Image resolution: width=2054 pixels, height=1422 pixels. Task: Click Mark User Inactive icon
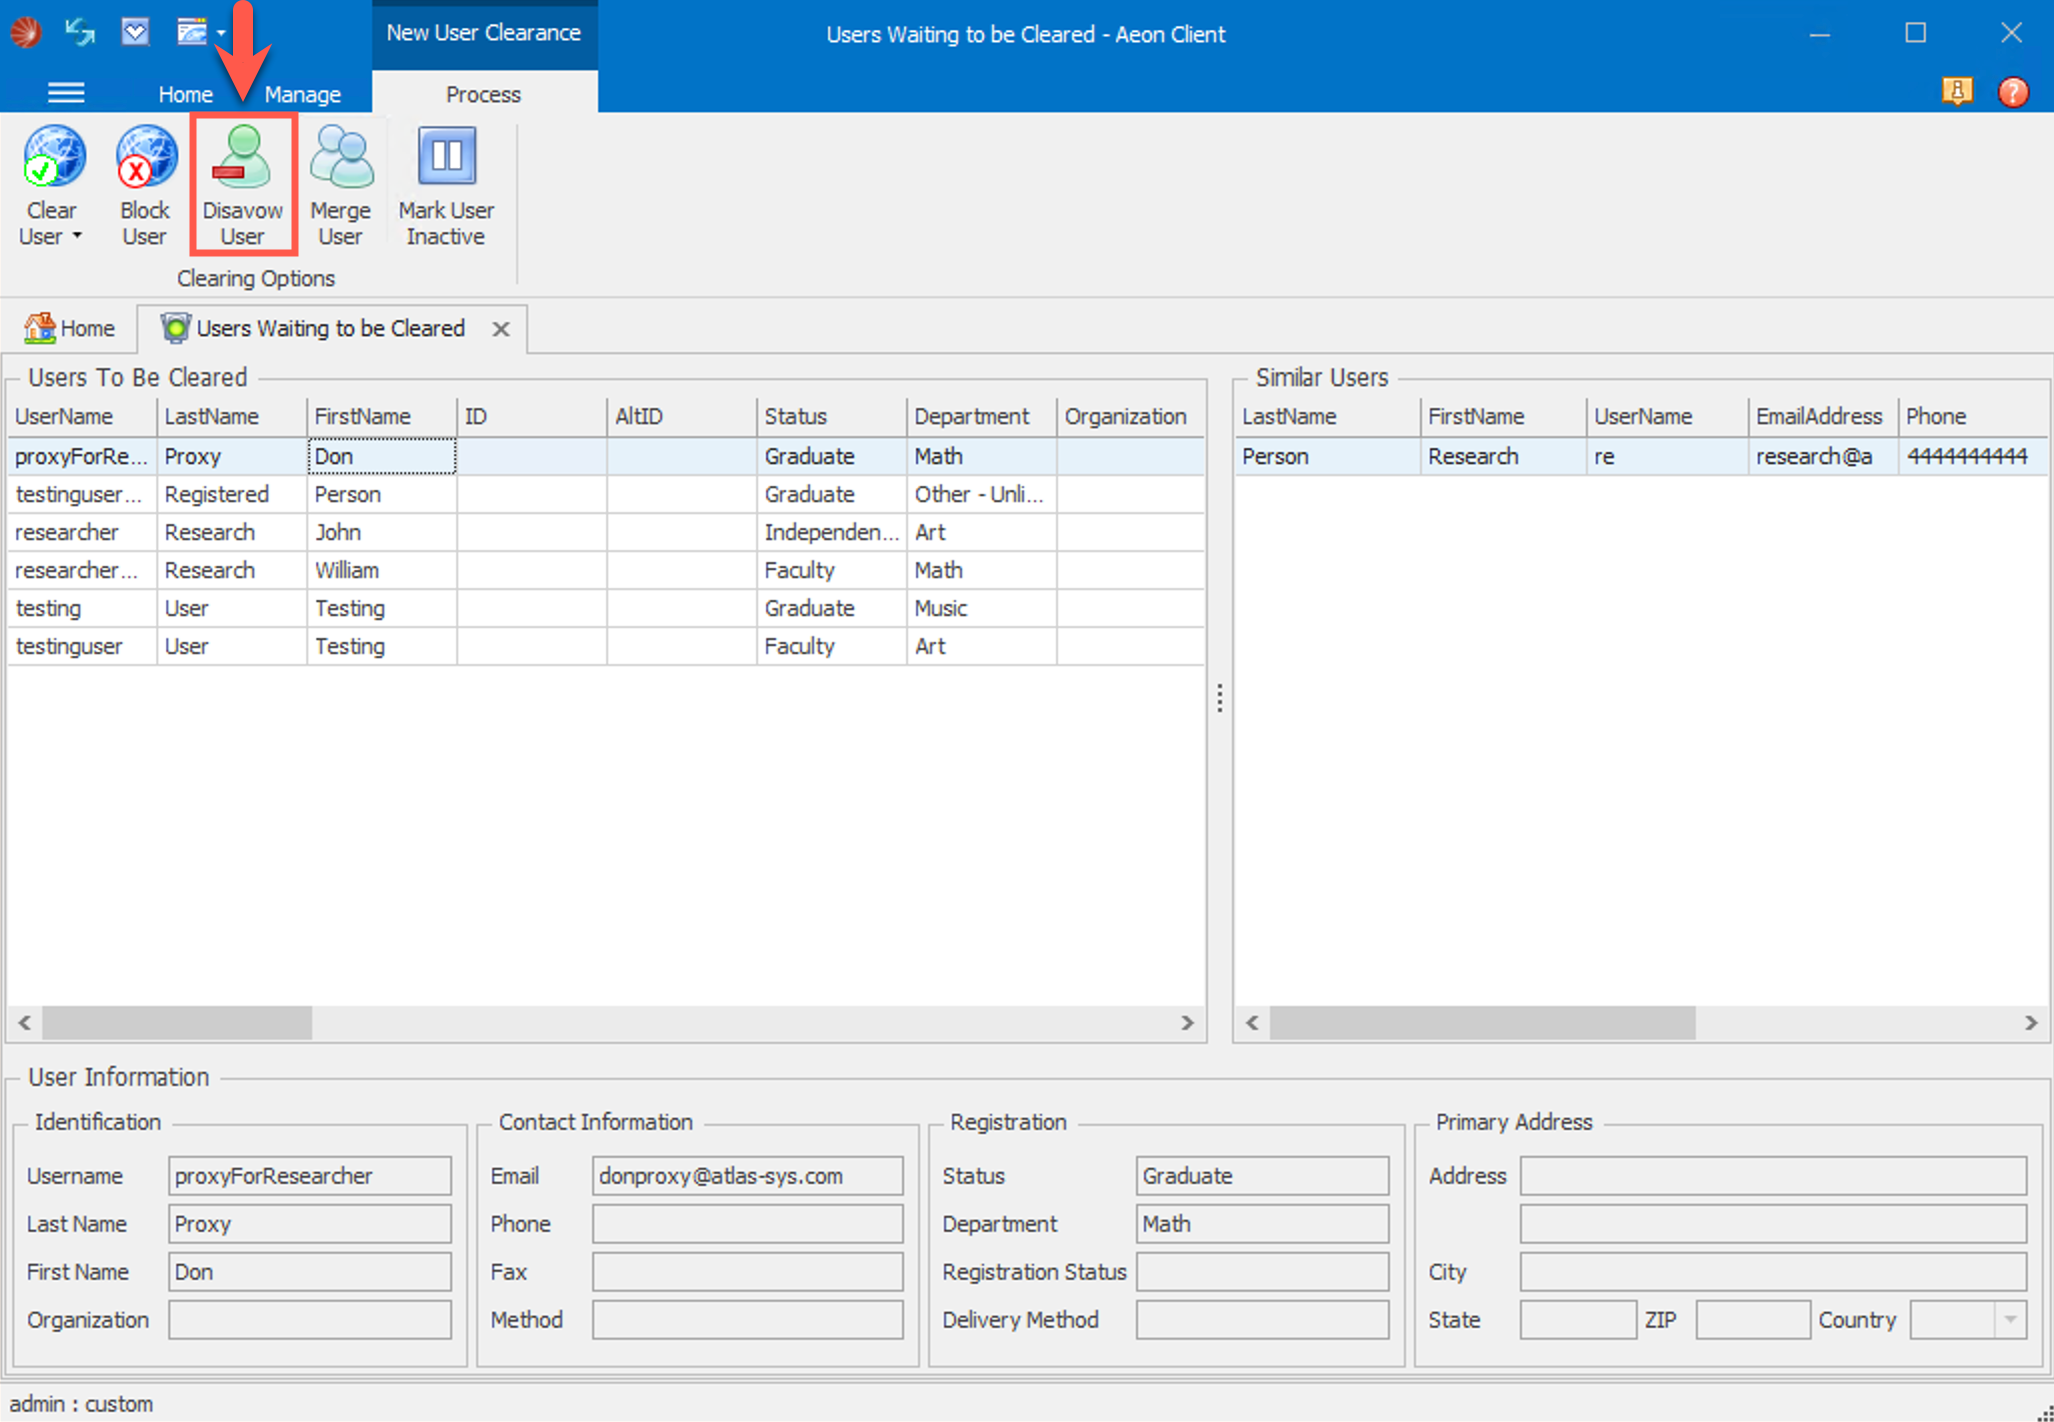(446, 157)
